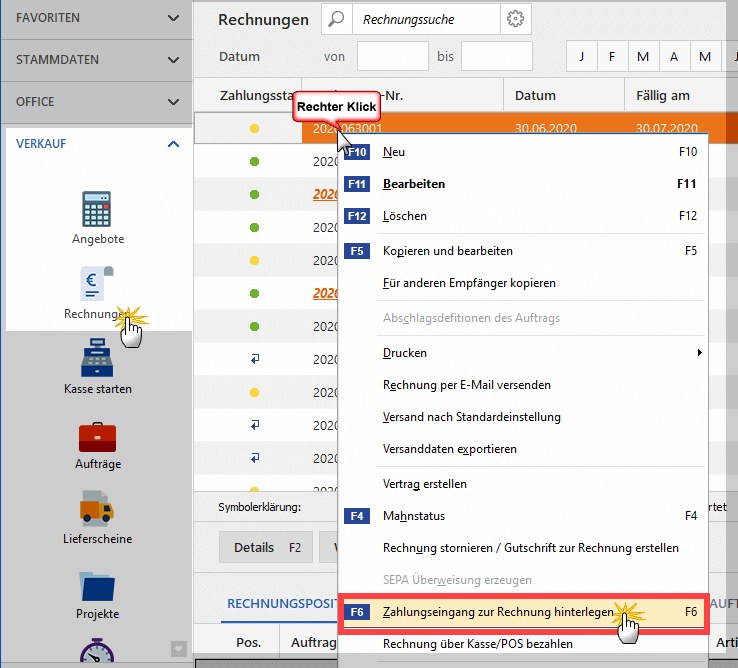Open the stopwatch icon below Projekte
The width and height of the screenshot is (738, 668).
pos(96,651)
